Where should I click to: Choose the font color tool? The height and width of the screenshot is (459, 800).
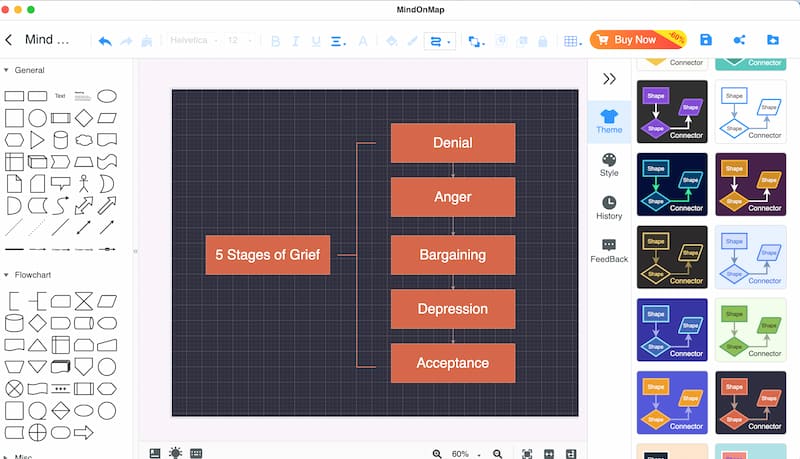[363, 41]
